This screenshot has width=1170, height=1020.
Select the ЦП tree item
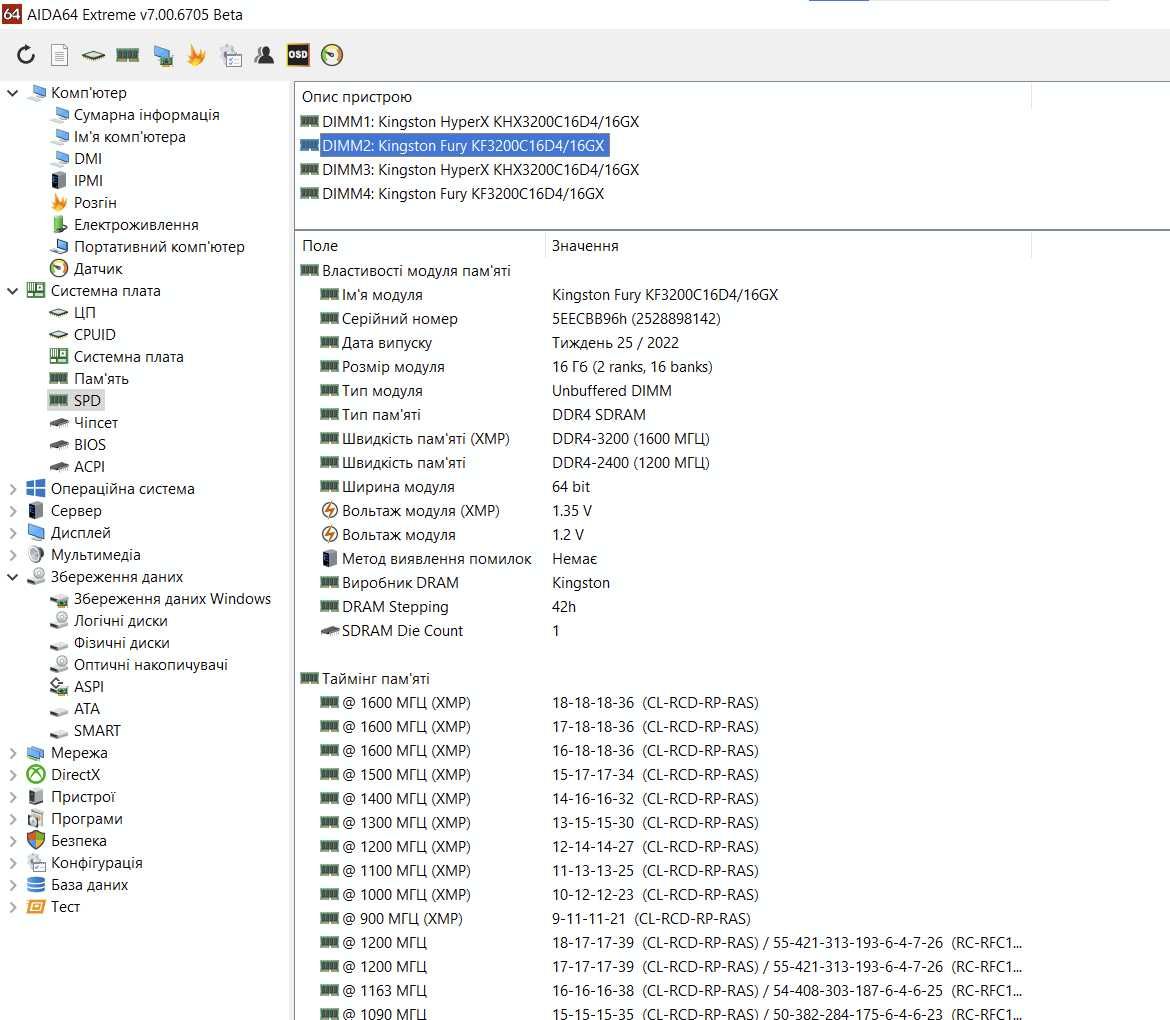[x=84, y=313]
